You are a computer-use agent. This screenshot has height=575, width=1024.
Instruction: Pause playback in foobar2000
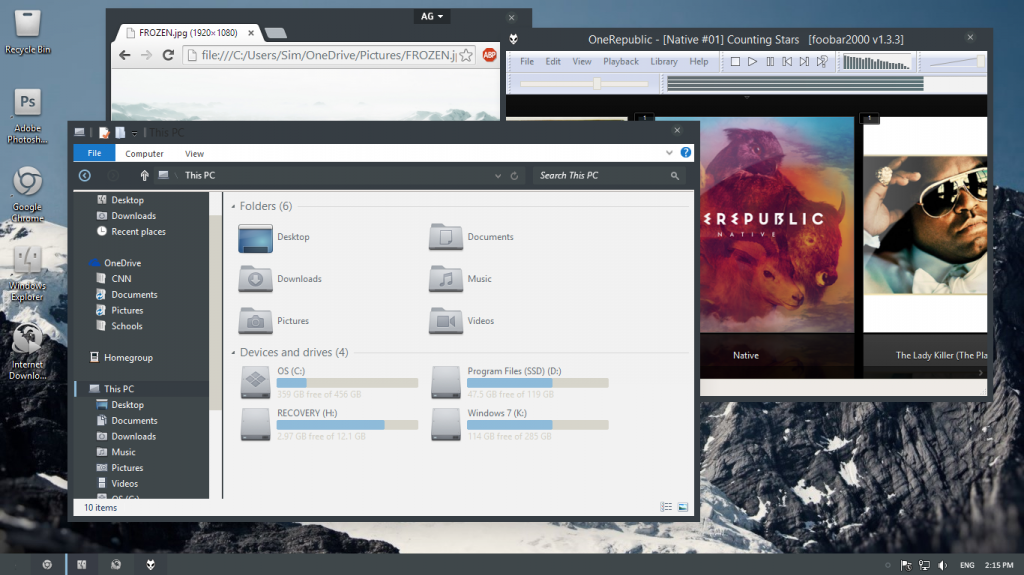(769, 62)
